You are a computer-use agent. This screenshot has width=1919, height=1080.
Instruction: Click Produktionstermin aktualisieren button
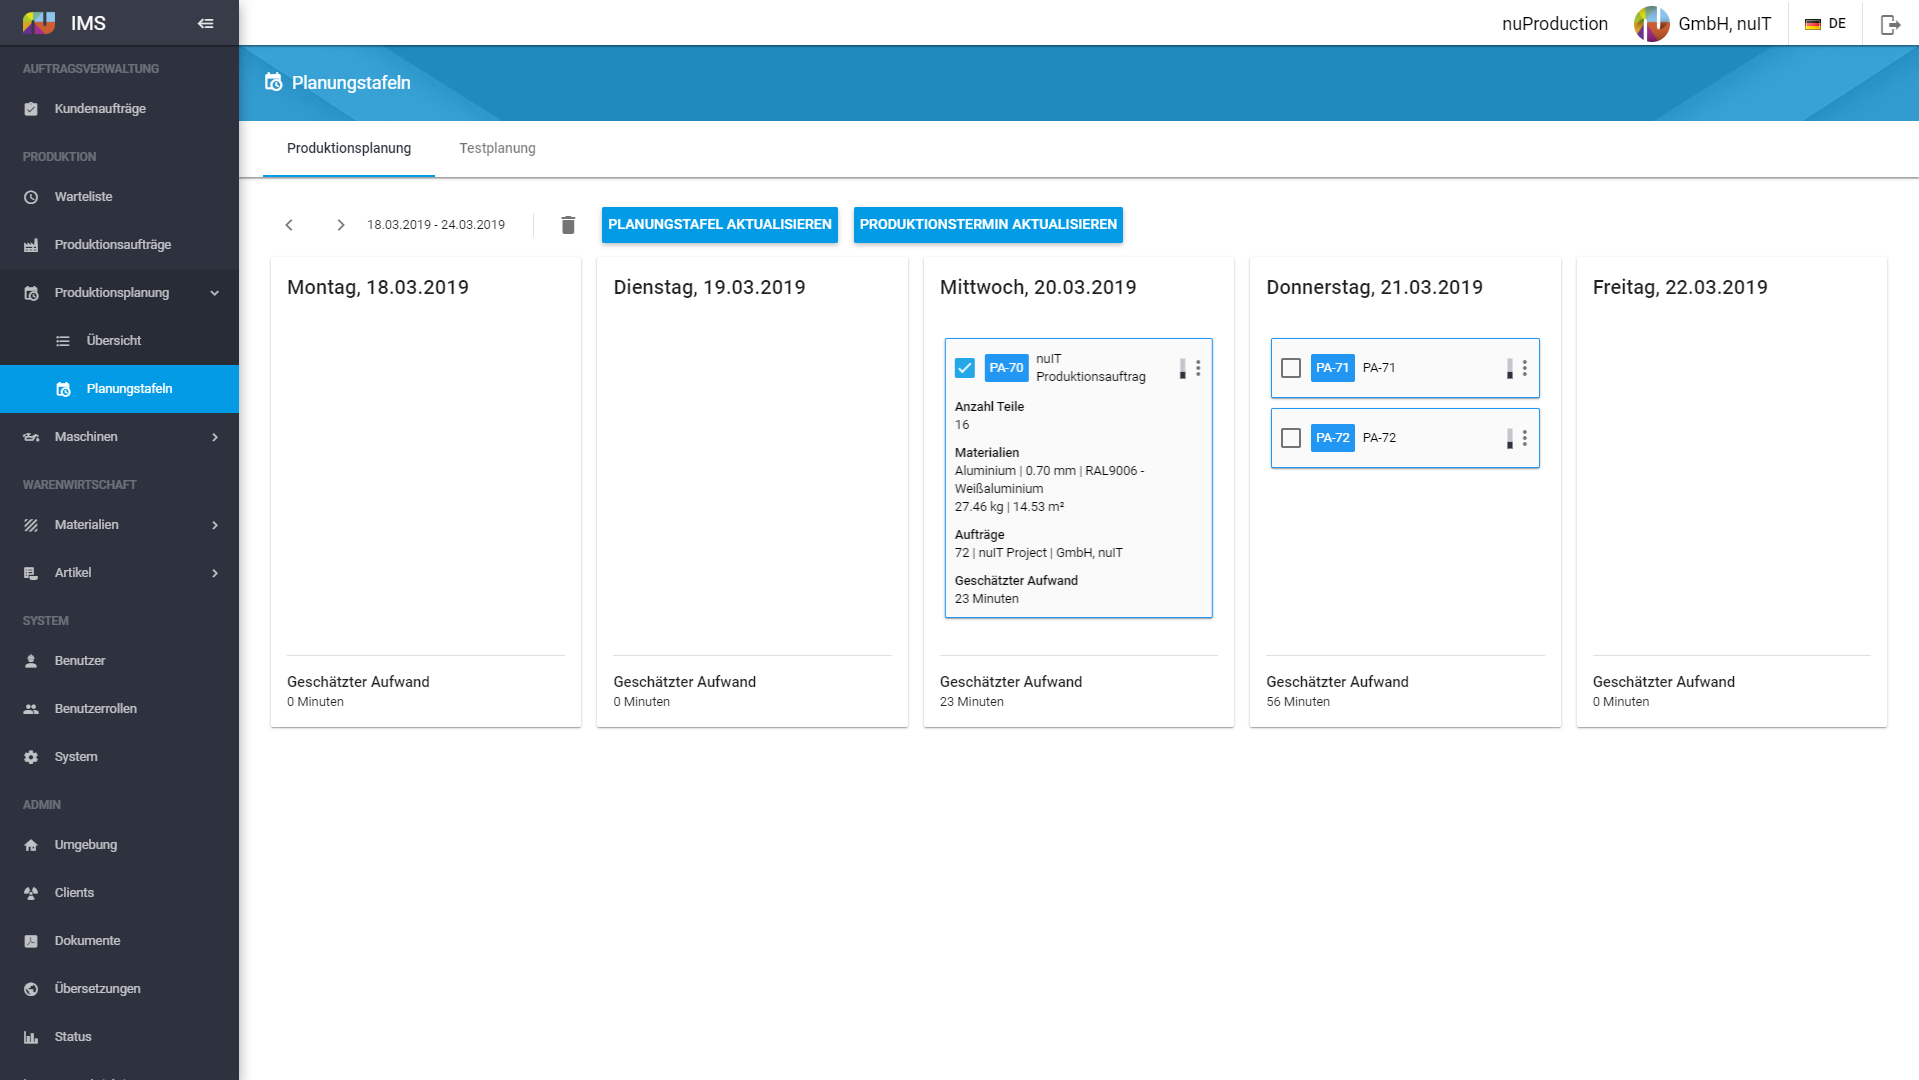pos(988,225)
